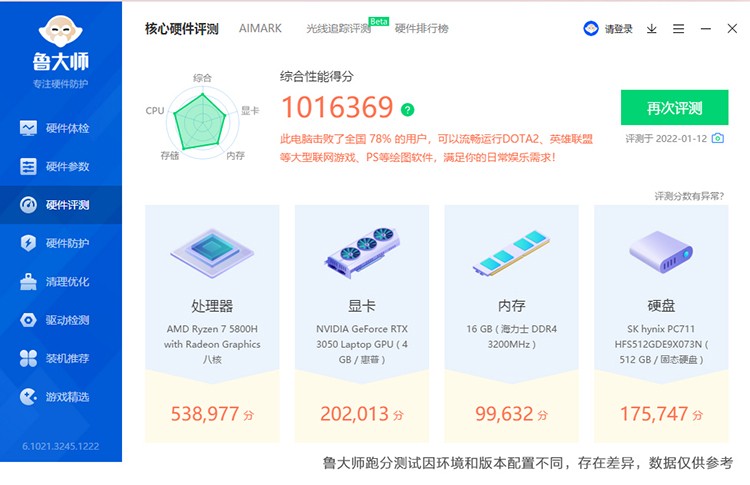The height and width of the screenshot is (485, 750).
Task: Switch to the 硬件排行榜 tab
Action: [x=421, y=29]
